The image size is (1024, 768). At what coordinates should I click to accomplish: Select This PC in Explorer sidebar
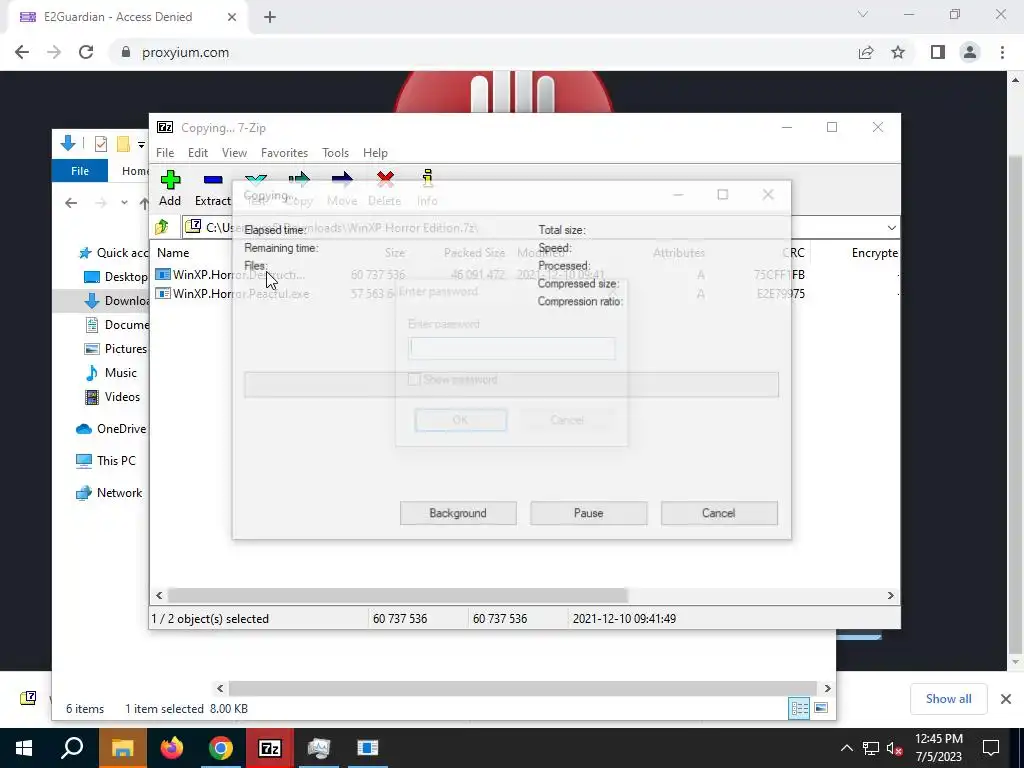click(x=106, y=461)
